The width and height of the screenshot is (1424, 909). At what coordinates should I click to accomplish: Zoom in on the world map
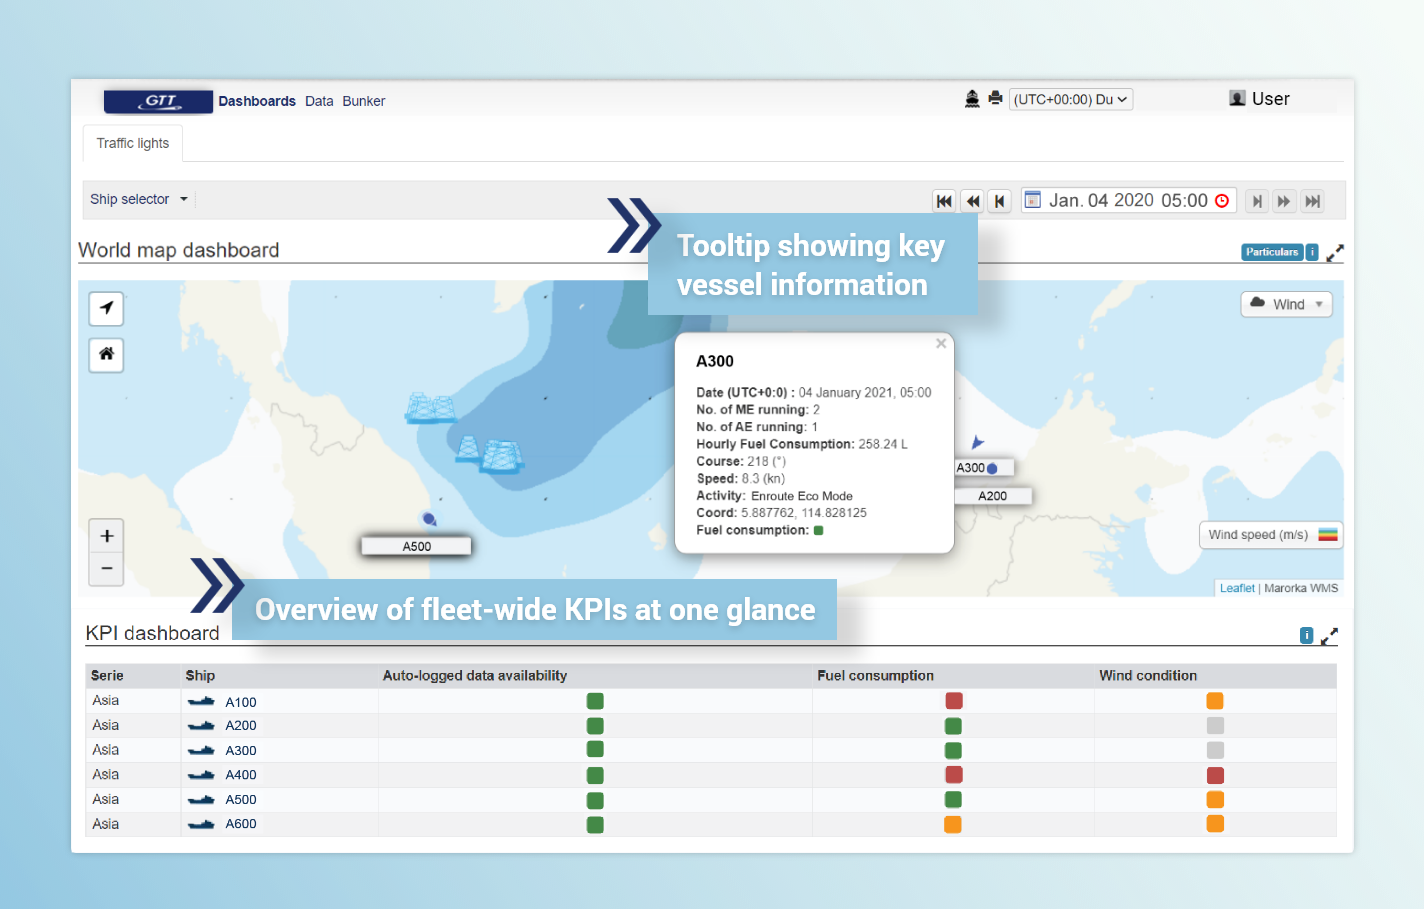pyautogui.click(x=106, y=536)
